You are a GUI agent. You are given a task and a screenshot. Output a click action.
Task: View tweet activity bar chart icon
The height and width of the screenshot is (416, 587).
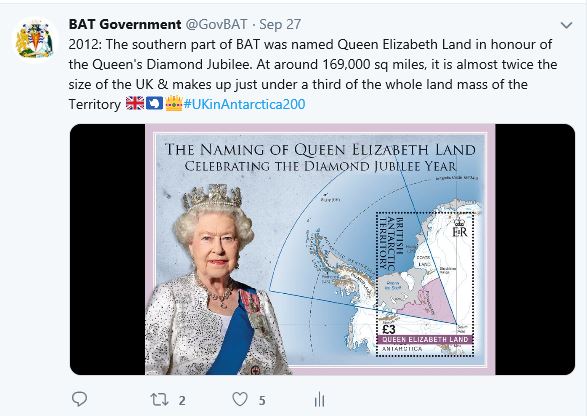click(x=319, y=399)
